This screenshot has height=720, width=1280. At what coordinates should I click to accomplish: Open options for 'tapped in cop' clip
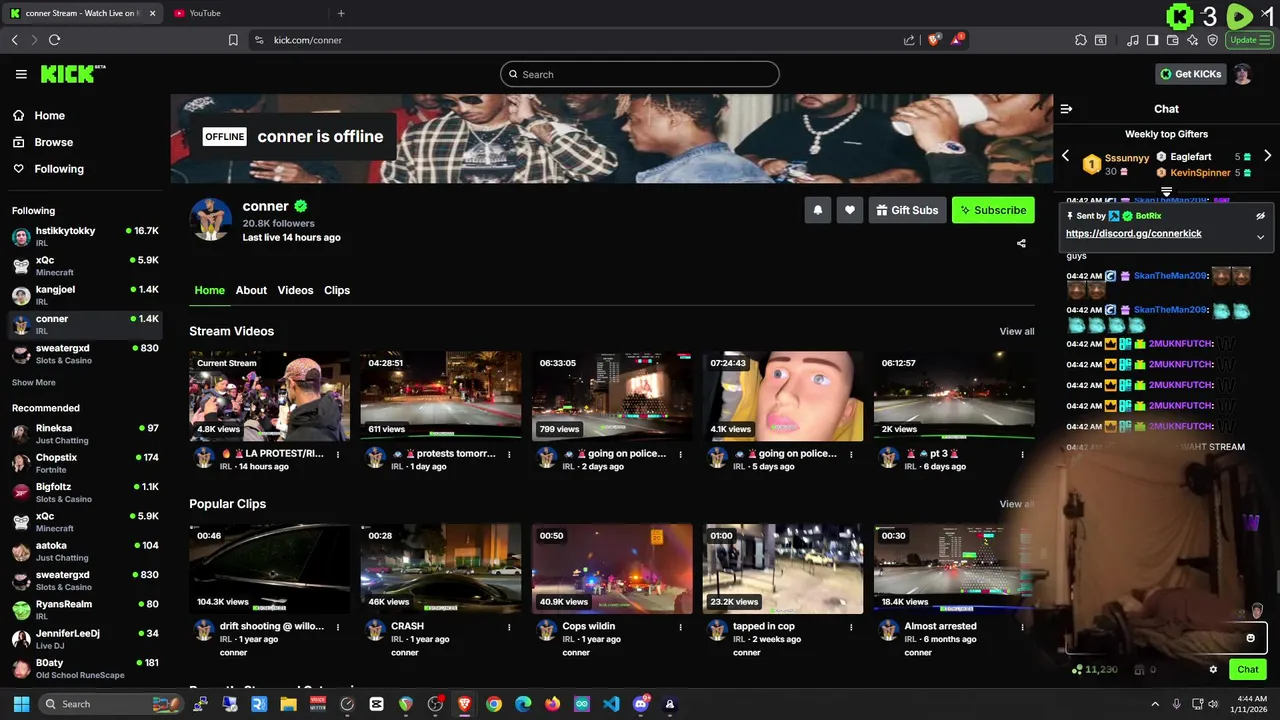[x=851, y=627]
